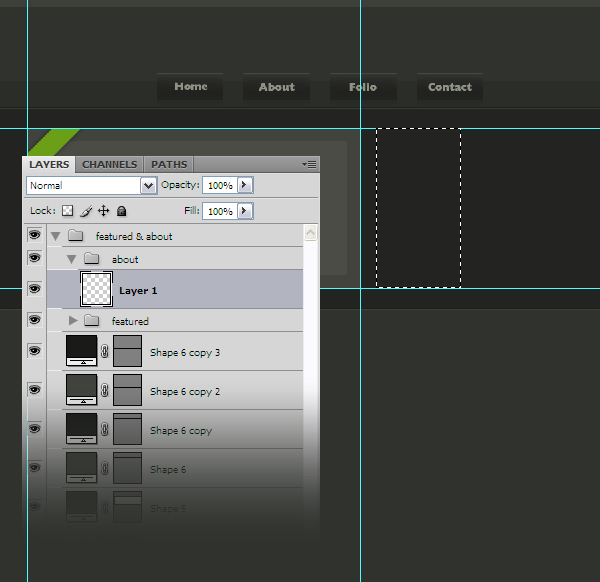Select the 'Shape 6 copy' layer name
This screenshot has height=582, width=600.
(x=181, y=430)
